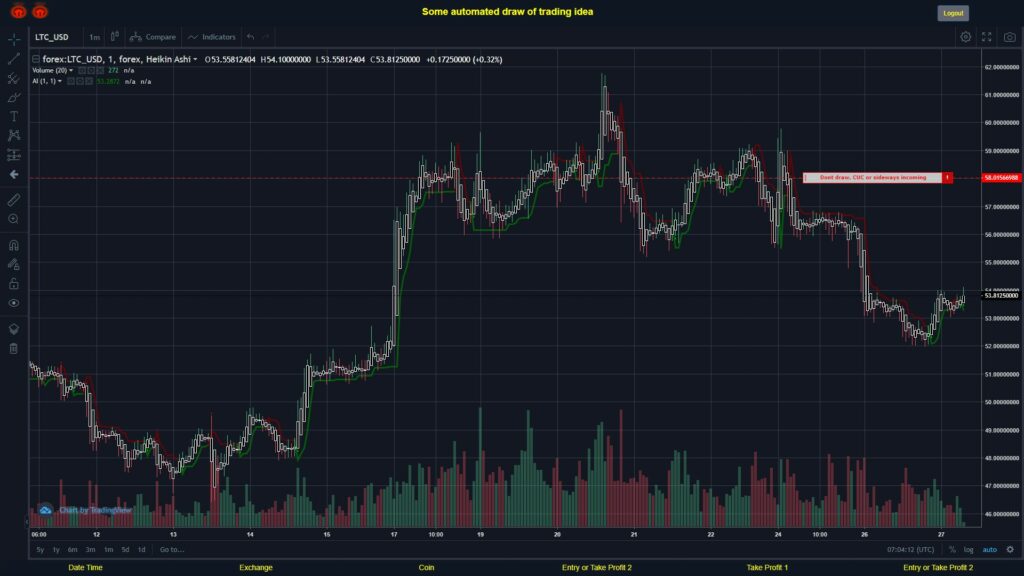Toggle log scale
The width and height of the screenshot is (1024, 576).
click(968, 549)
